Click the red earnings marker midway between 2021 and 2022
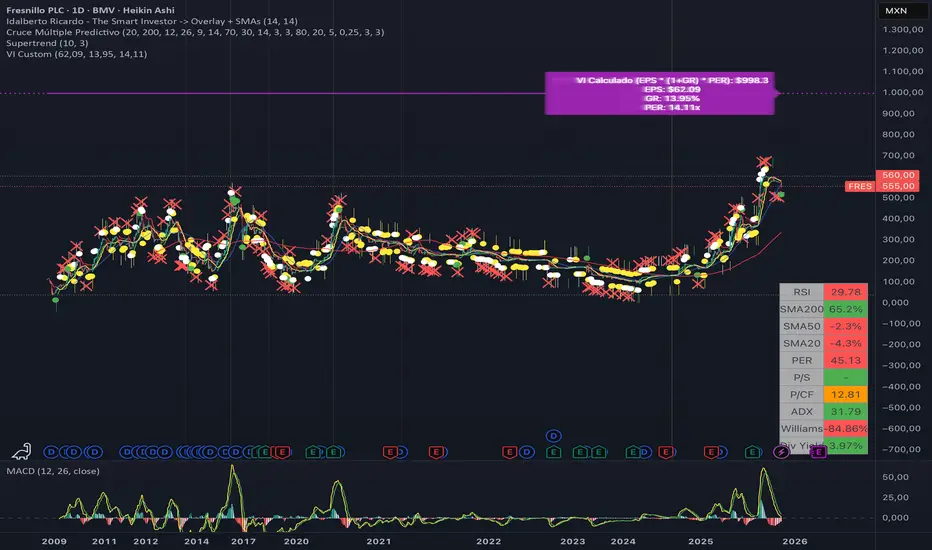Image resolution: width=932 pixels, height=550 pixels. tap(436, 452)
